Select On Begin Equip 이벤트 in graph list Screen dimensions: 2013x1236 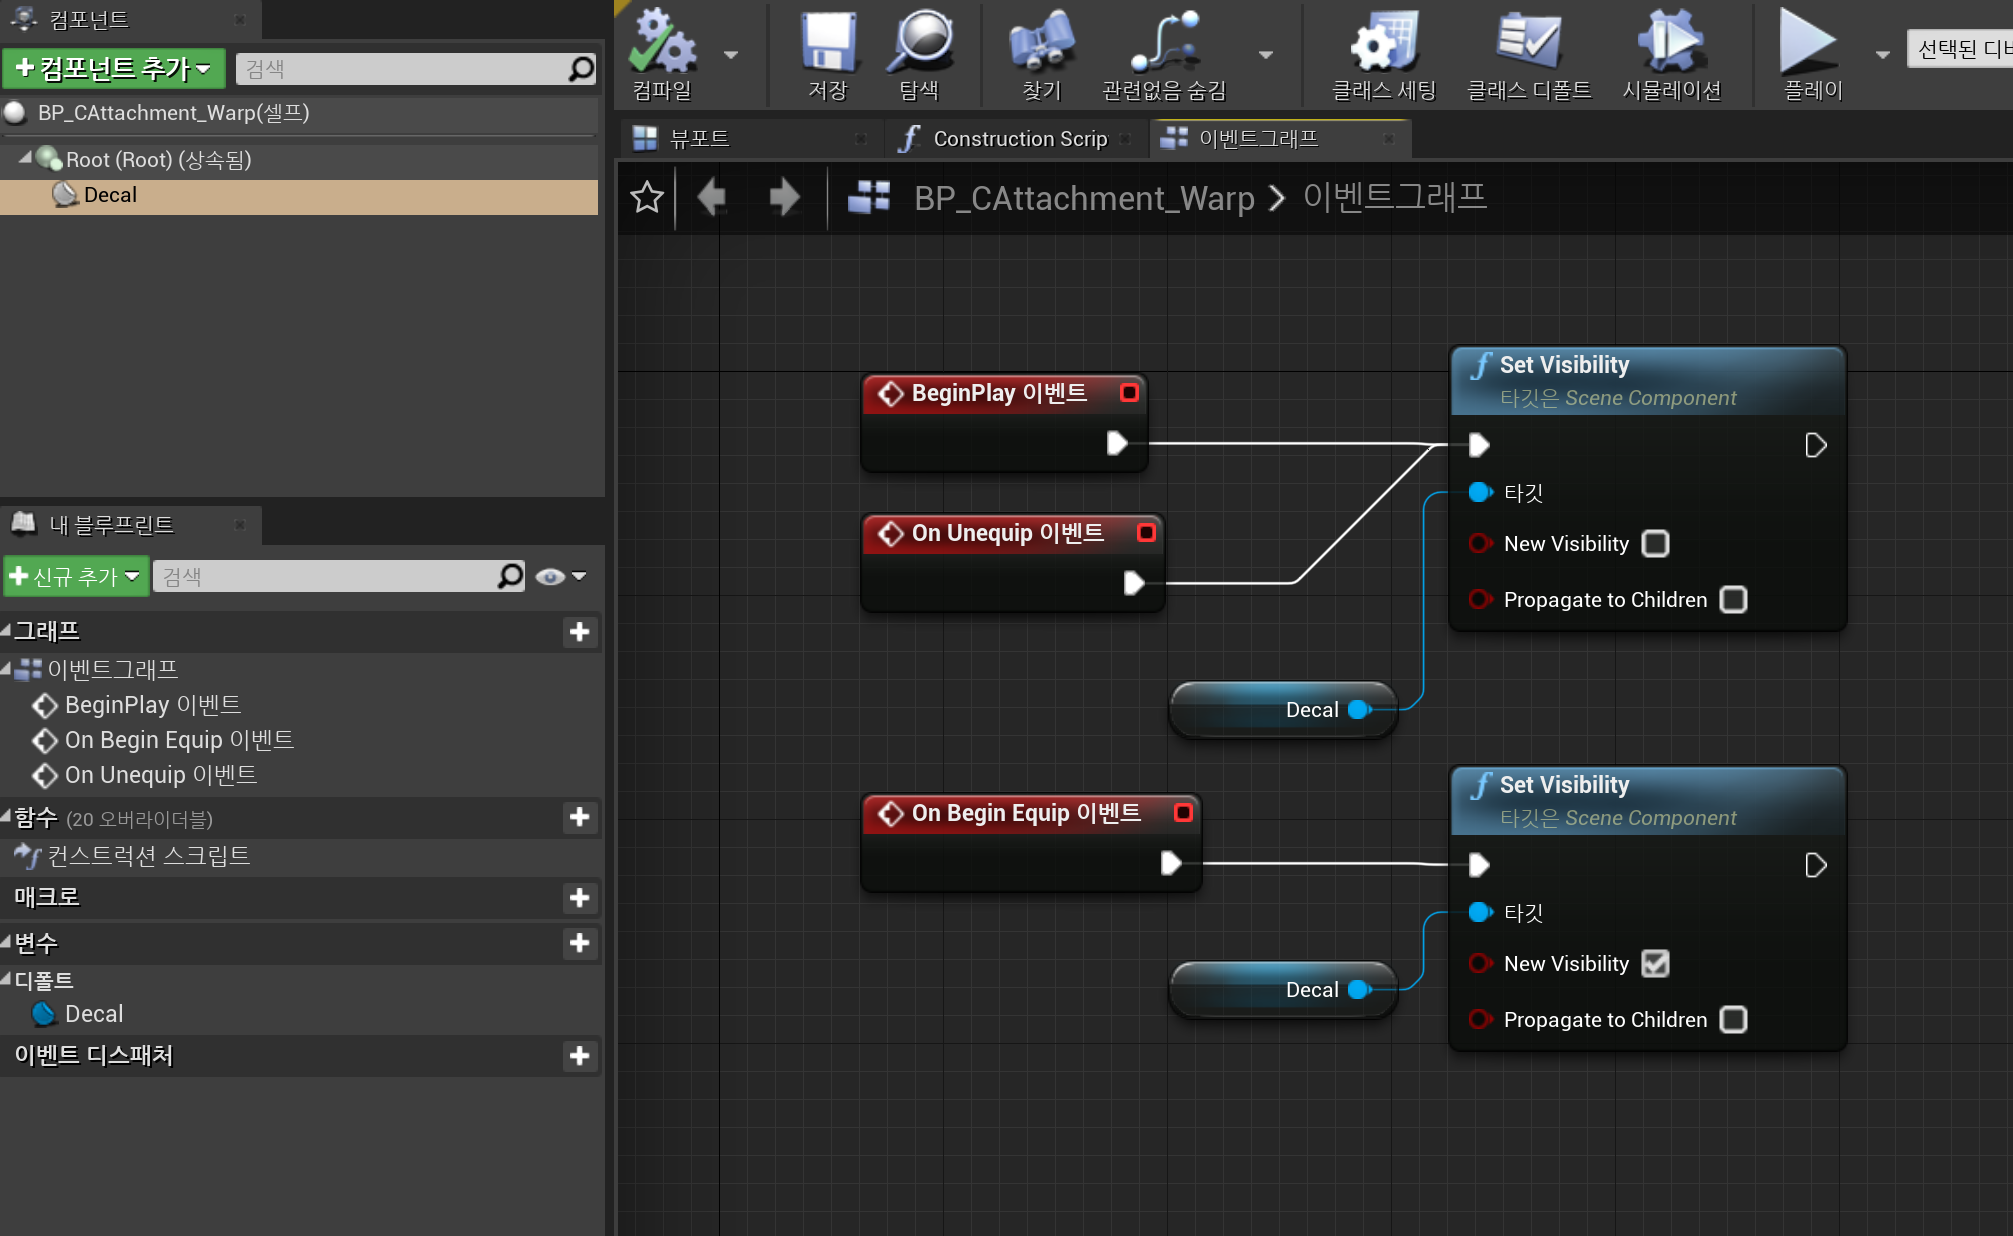(x=179, y=740)
